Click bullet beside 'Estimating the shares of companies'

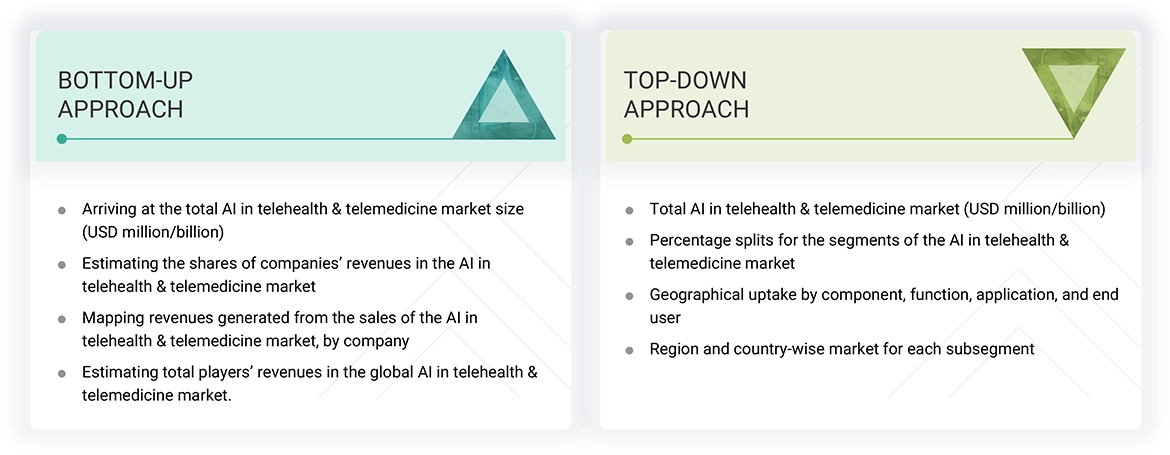(x=62, y=264)
